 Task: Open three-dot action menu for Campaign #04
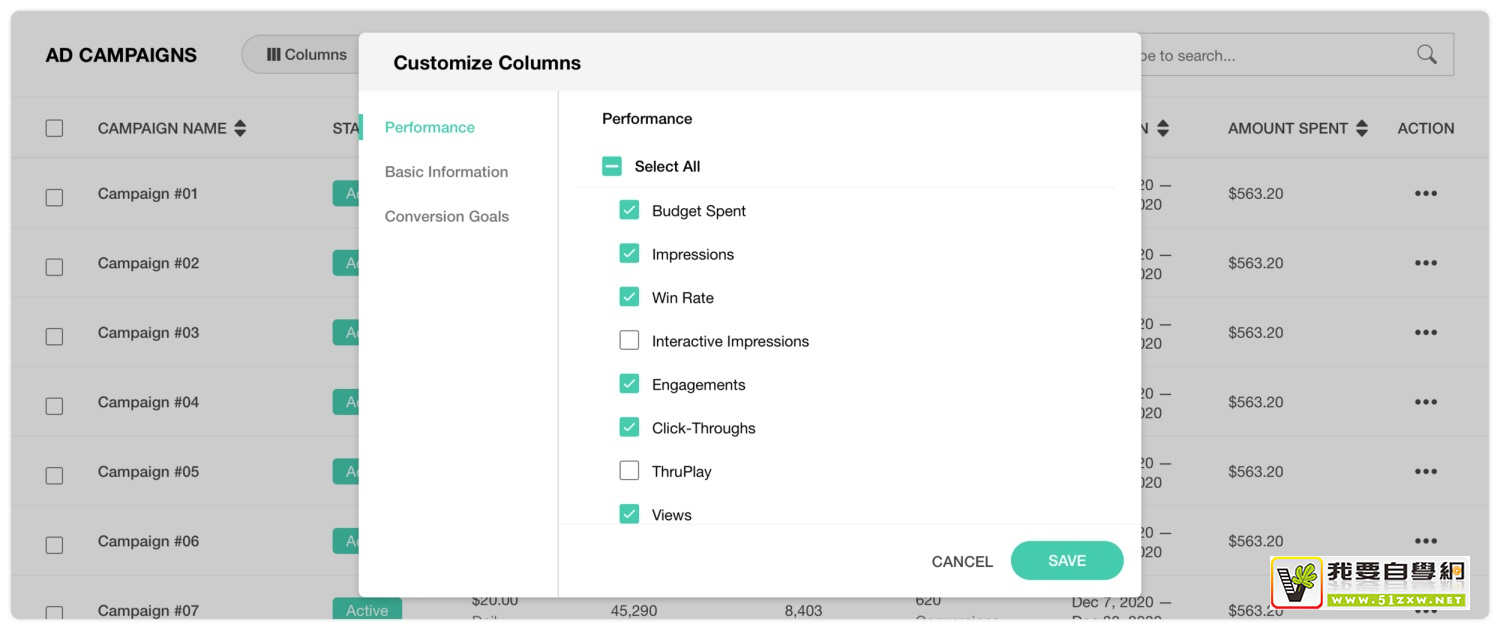(x=1425, y=402)
